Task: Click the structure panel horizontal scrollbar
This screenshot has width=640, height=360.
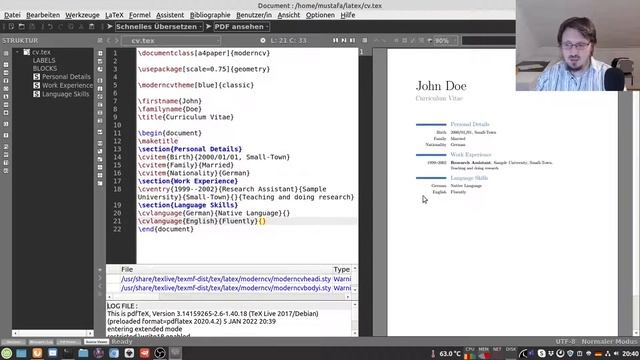Action: (53, 333)
